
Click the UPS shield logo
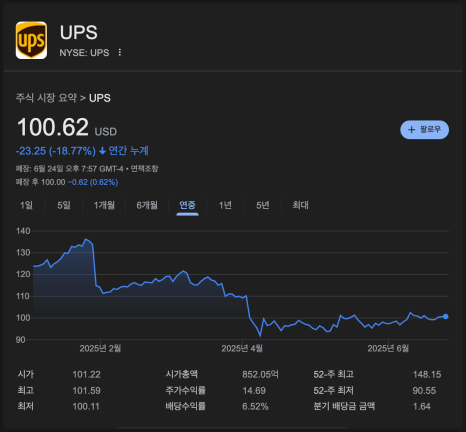31,40
